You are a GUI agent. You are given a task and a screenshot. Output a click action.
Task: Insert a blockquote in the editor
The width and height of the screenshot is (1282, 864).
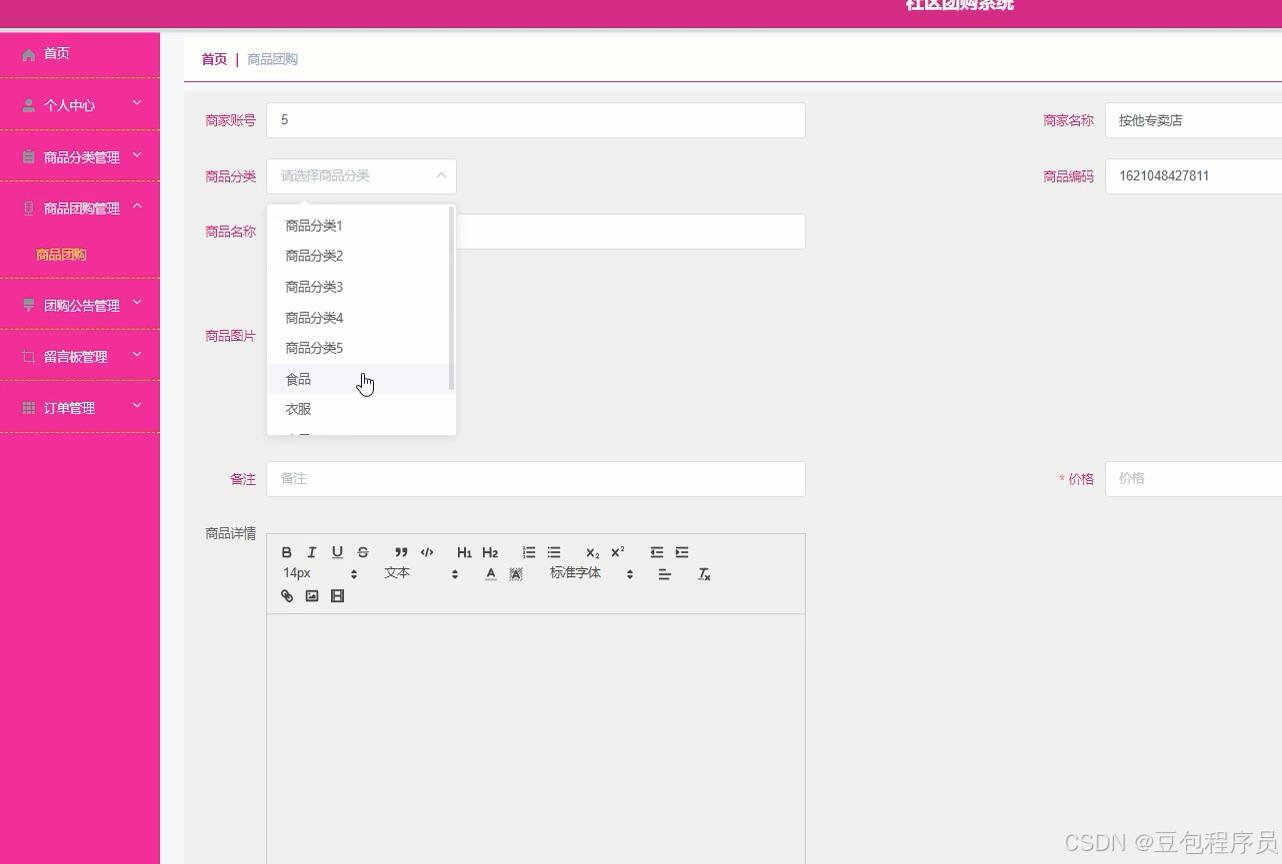coord(401,552)
